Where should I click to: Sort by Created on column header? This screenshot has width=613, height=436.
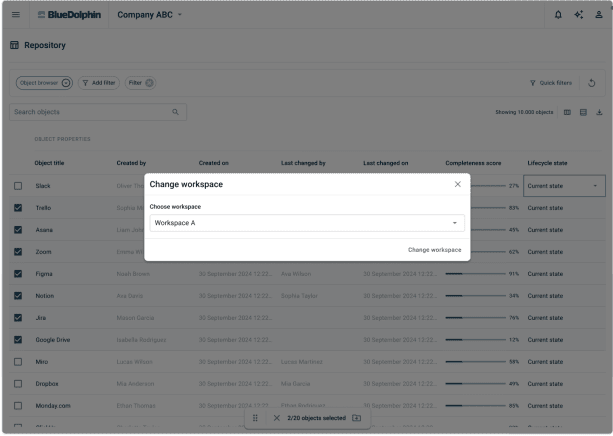(213, 163)
